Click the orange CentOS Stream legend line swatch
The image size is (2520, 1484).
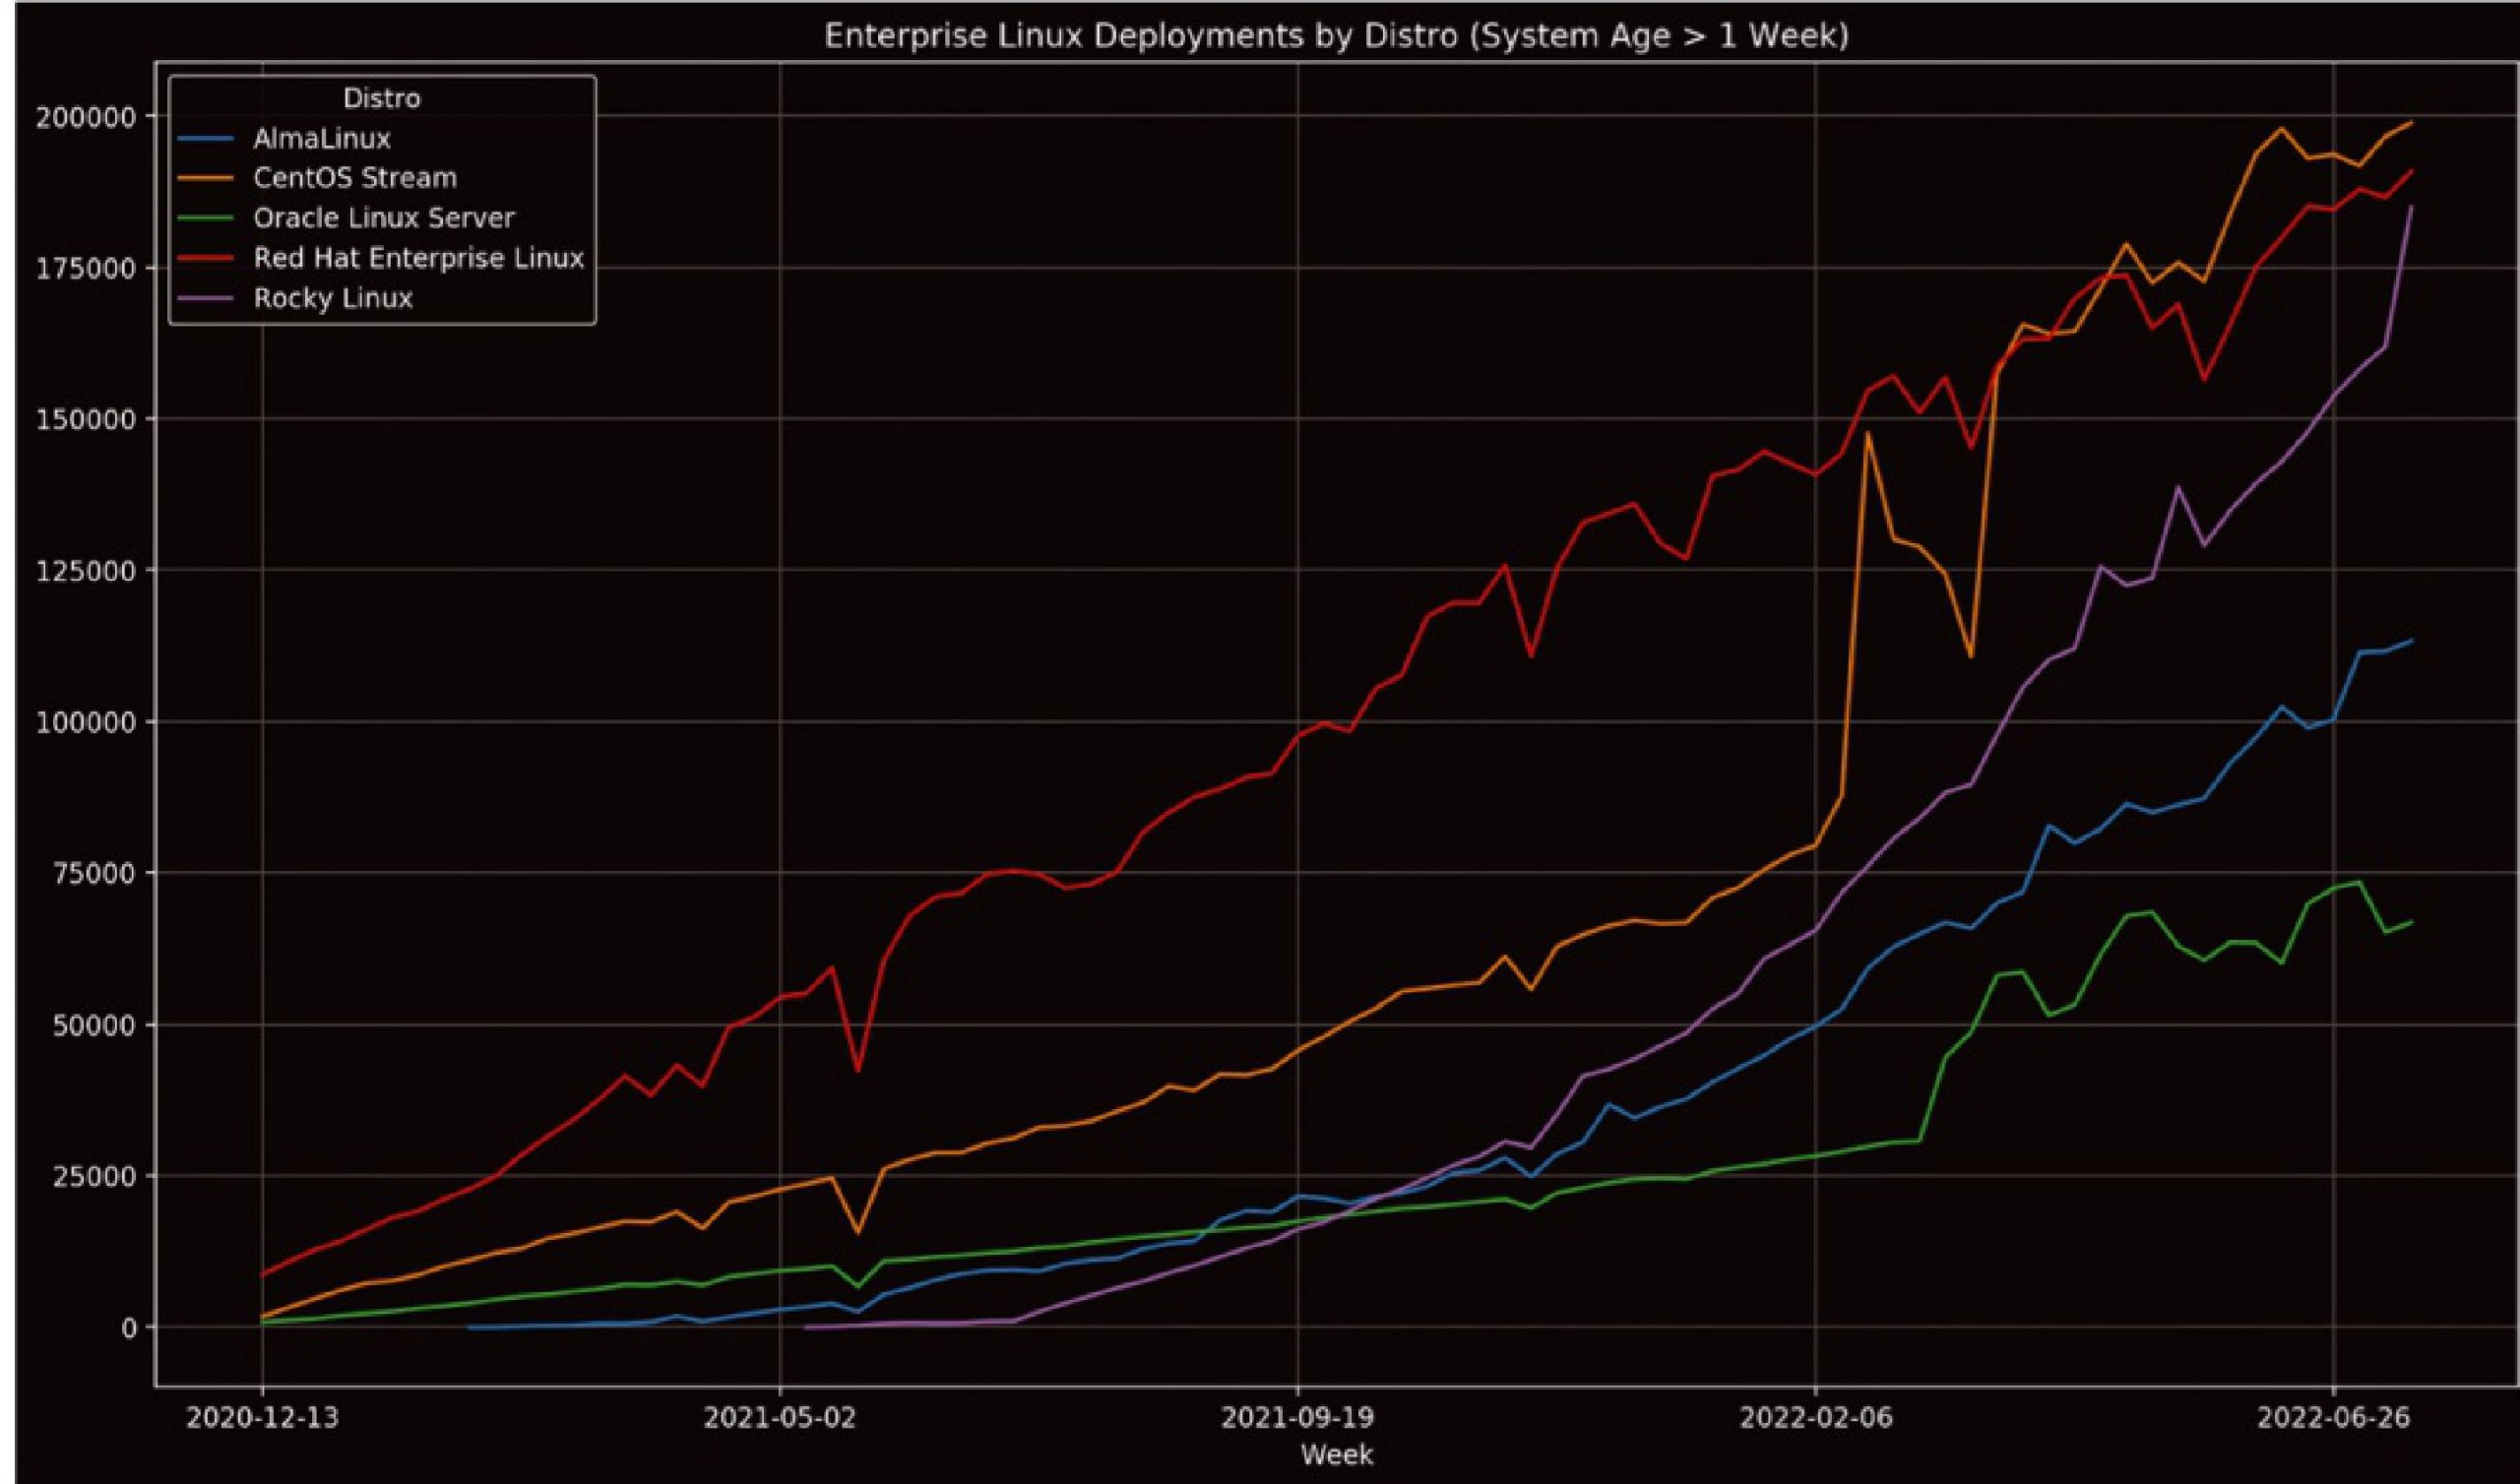(x=206, y=178)
